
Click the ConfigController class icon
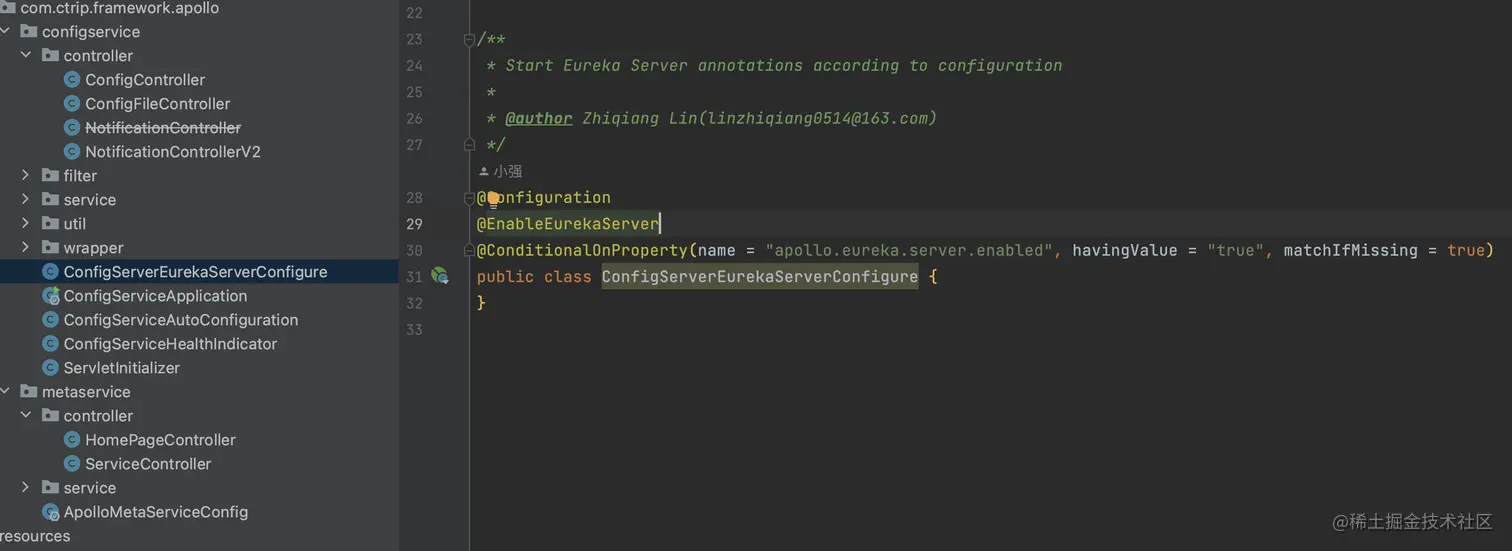(71, 80)
